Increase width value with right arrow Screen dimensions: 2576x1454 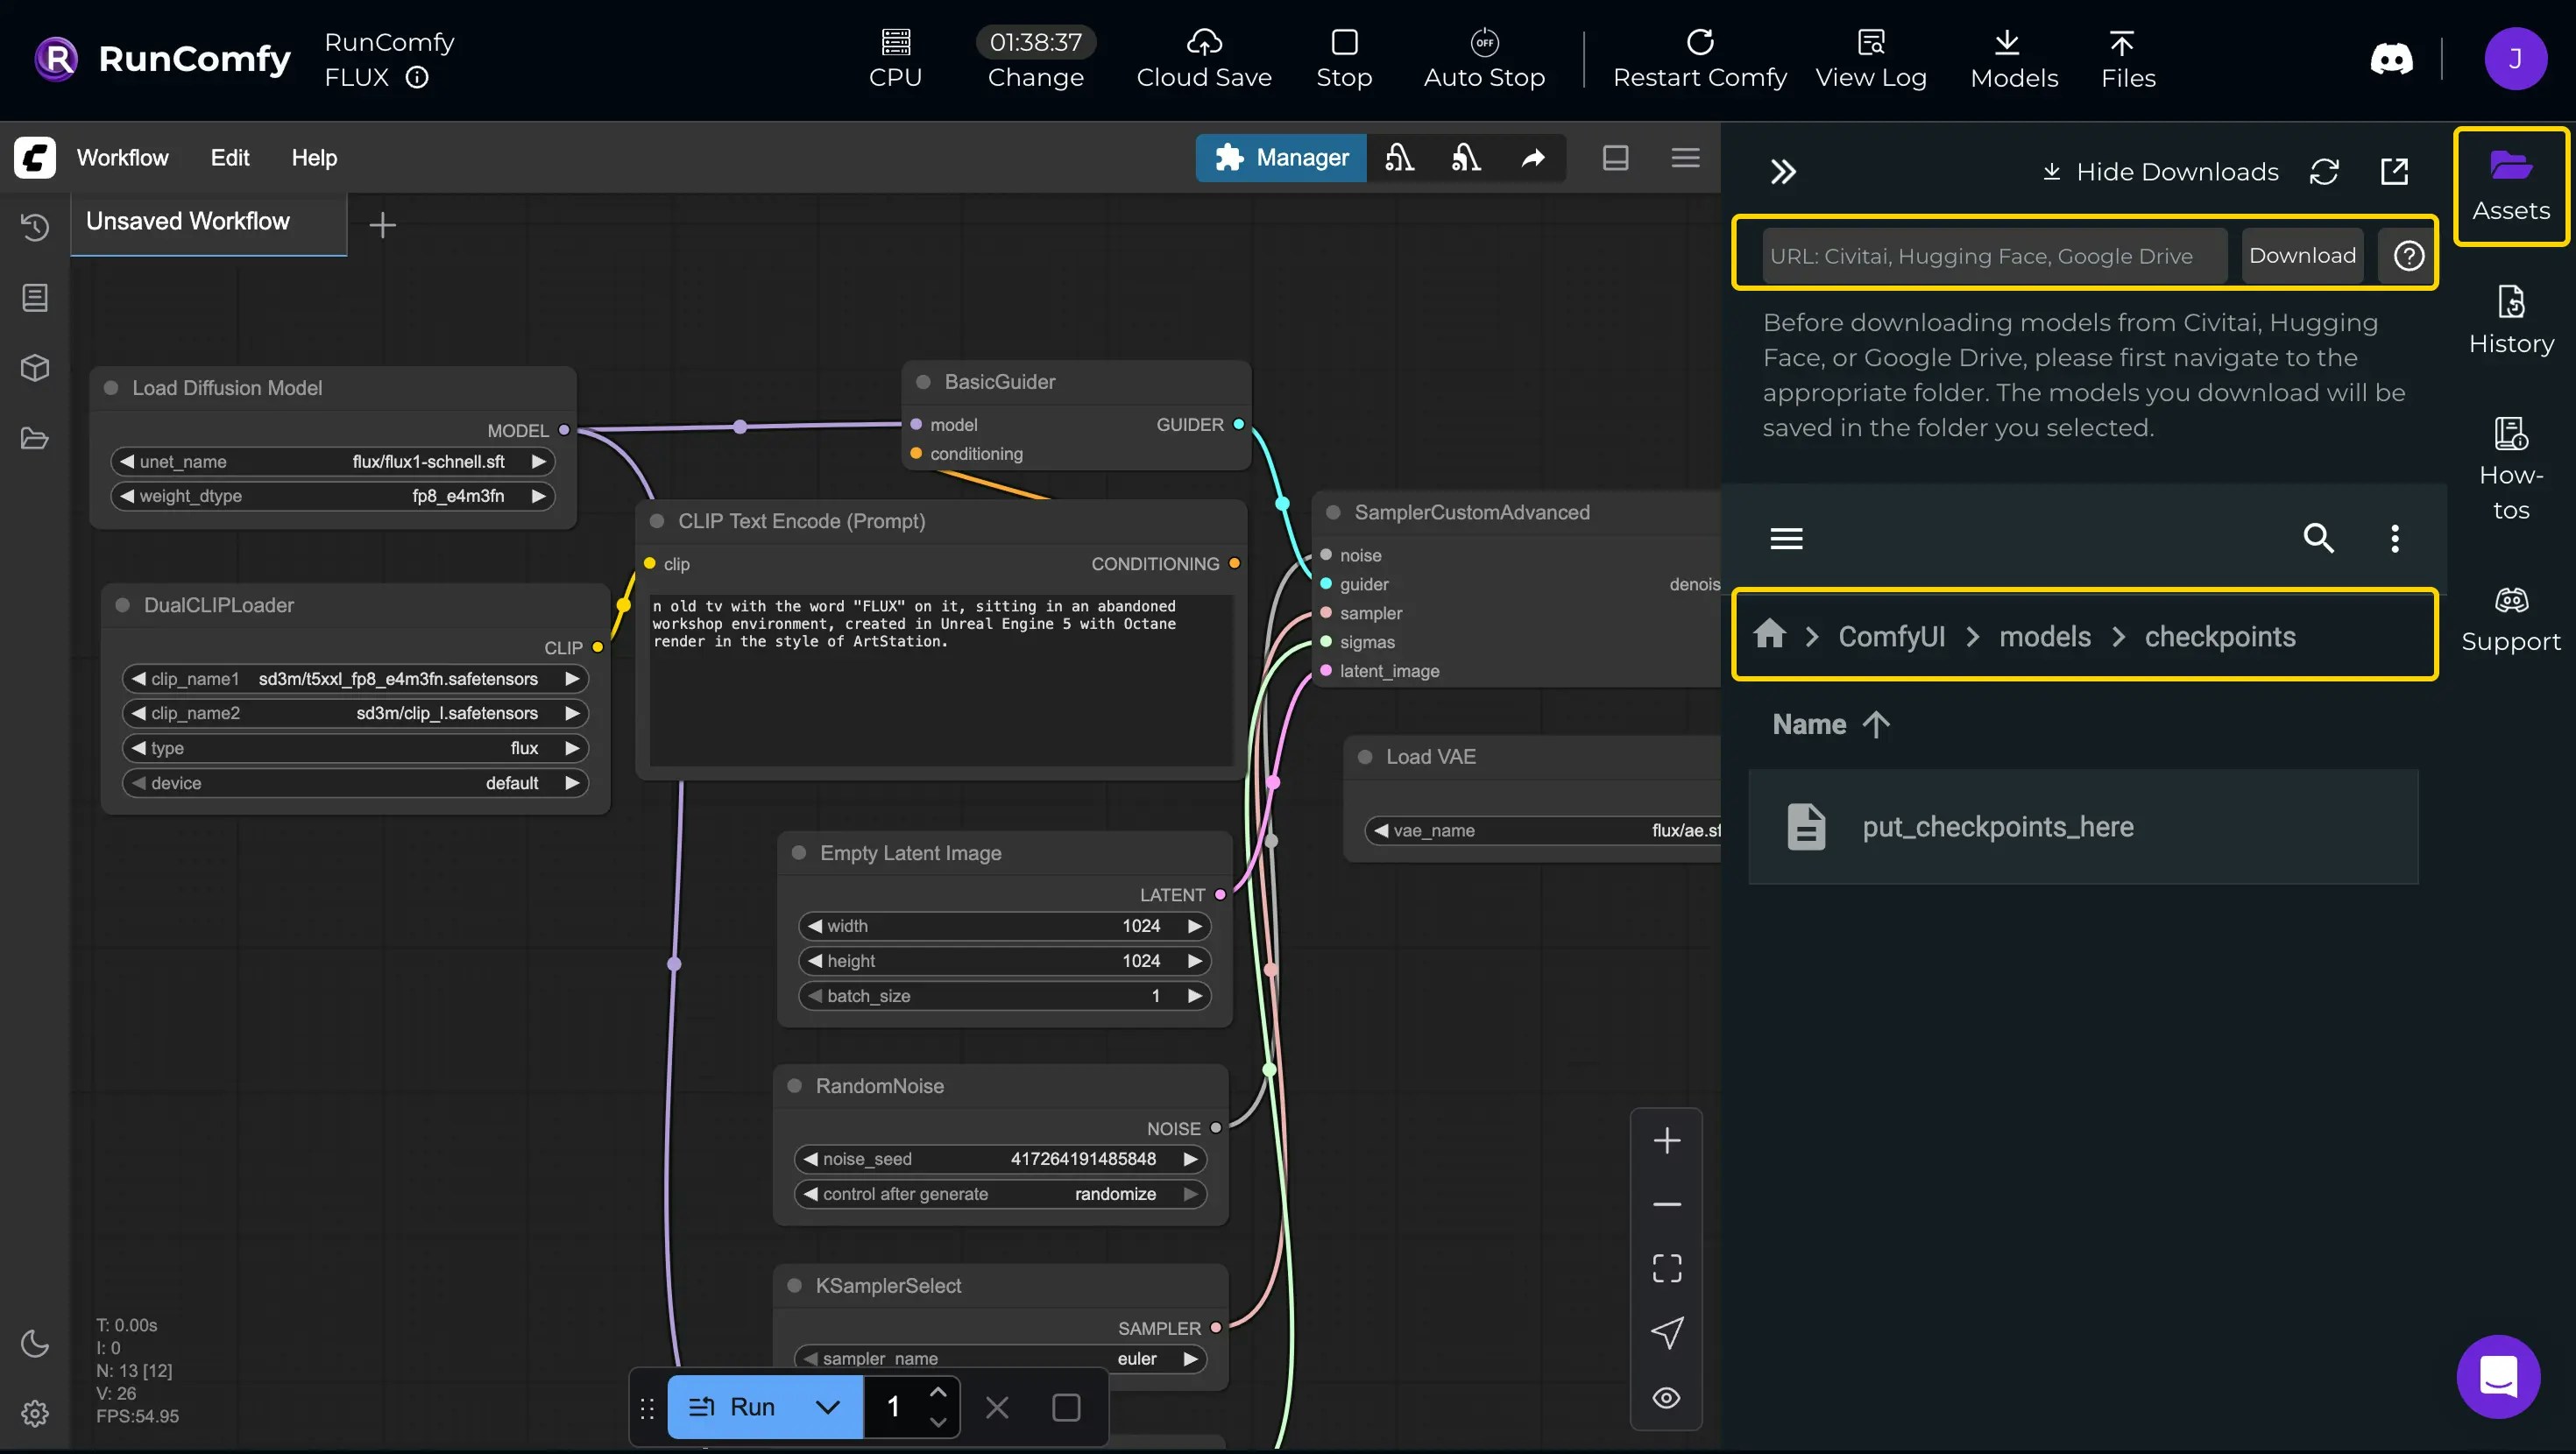click(x=1194, y=926)
